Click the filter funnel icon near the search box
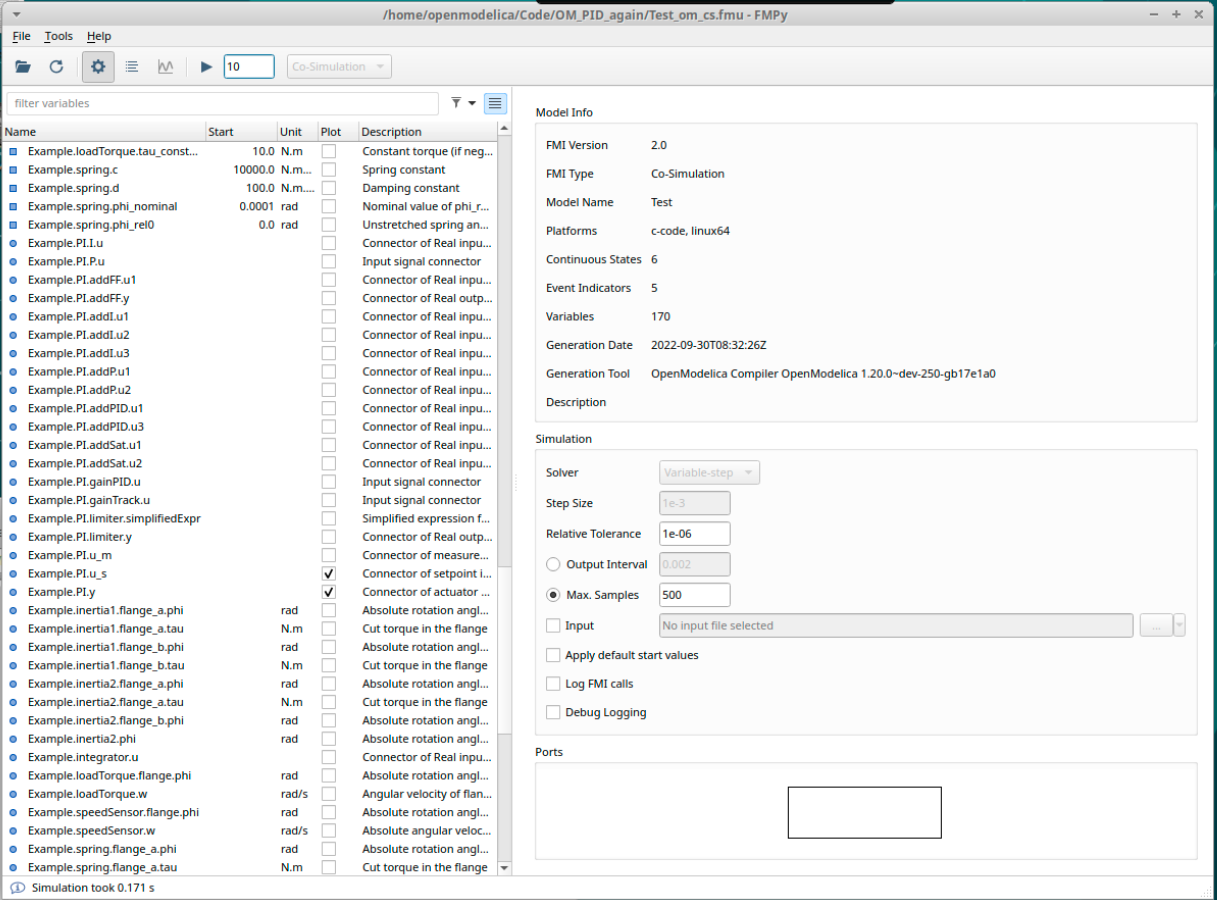The image size is (1217, 900). [456, 103]
